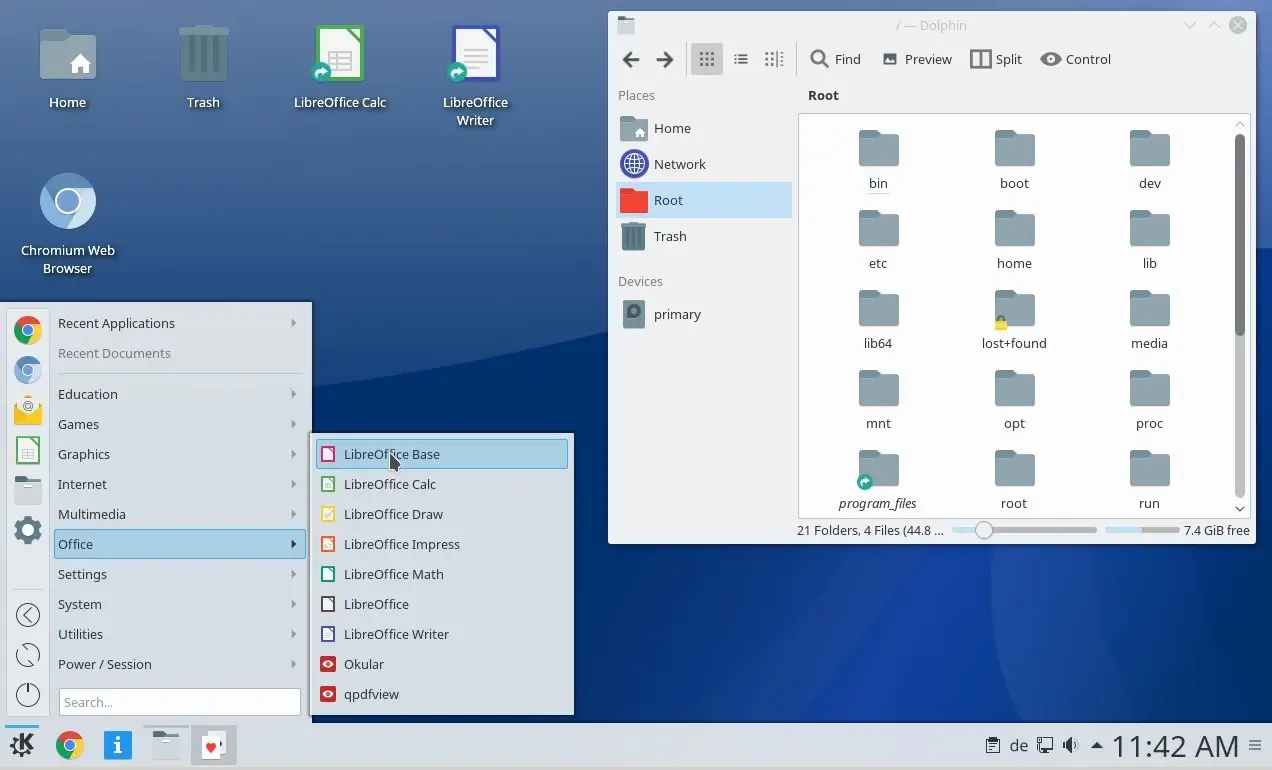Image resolution: width=1272 pixels, height=770 pixels.
Task: Launch Chromium from the taskbar
Action: 70,745
